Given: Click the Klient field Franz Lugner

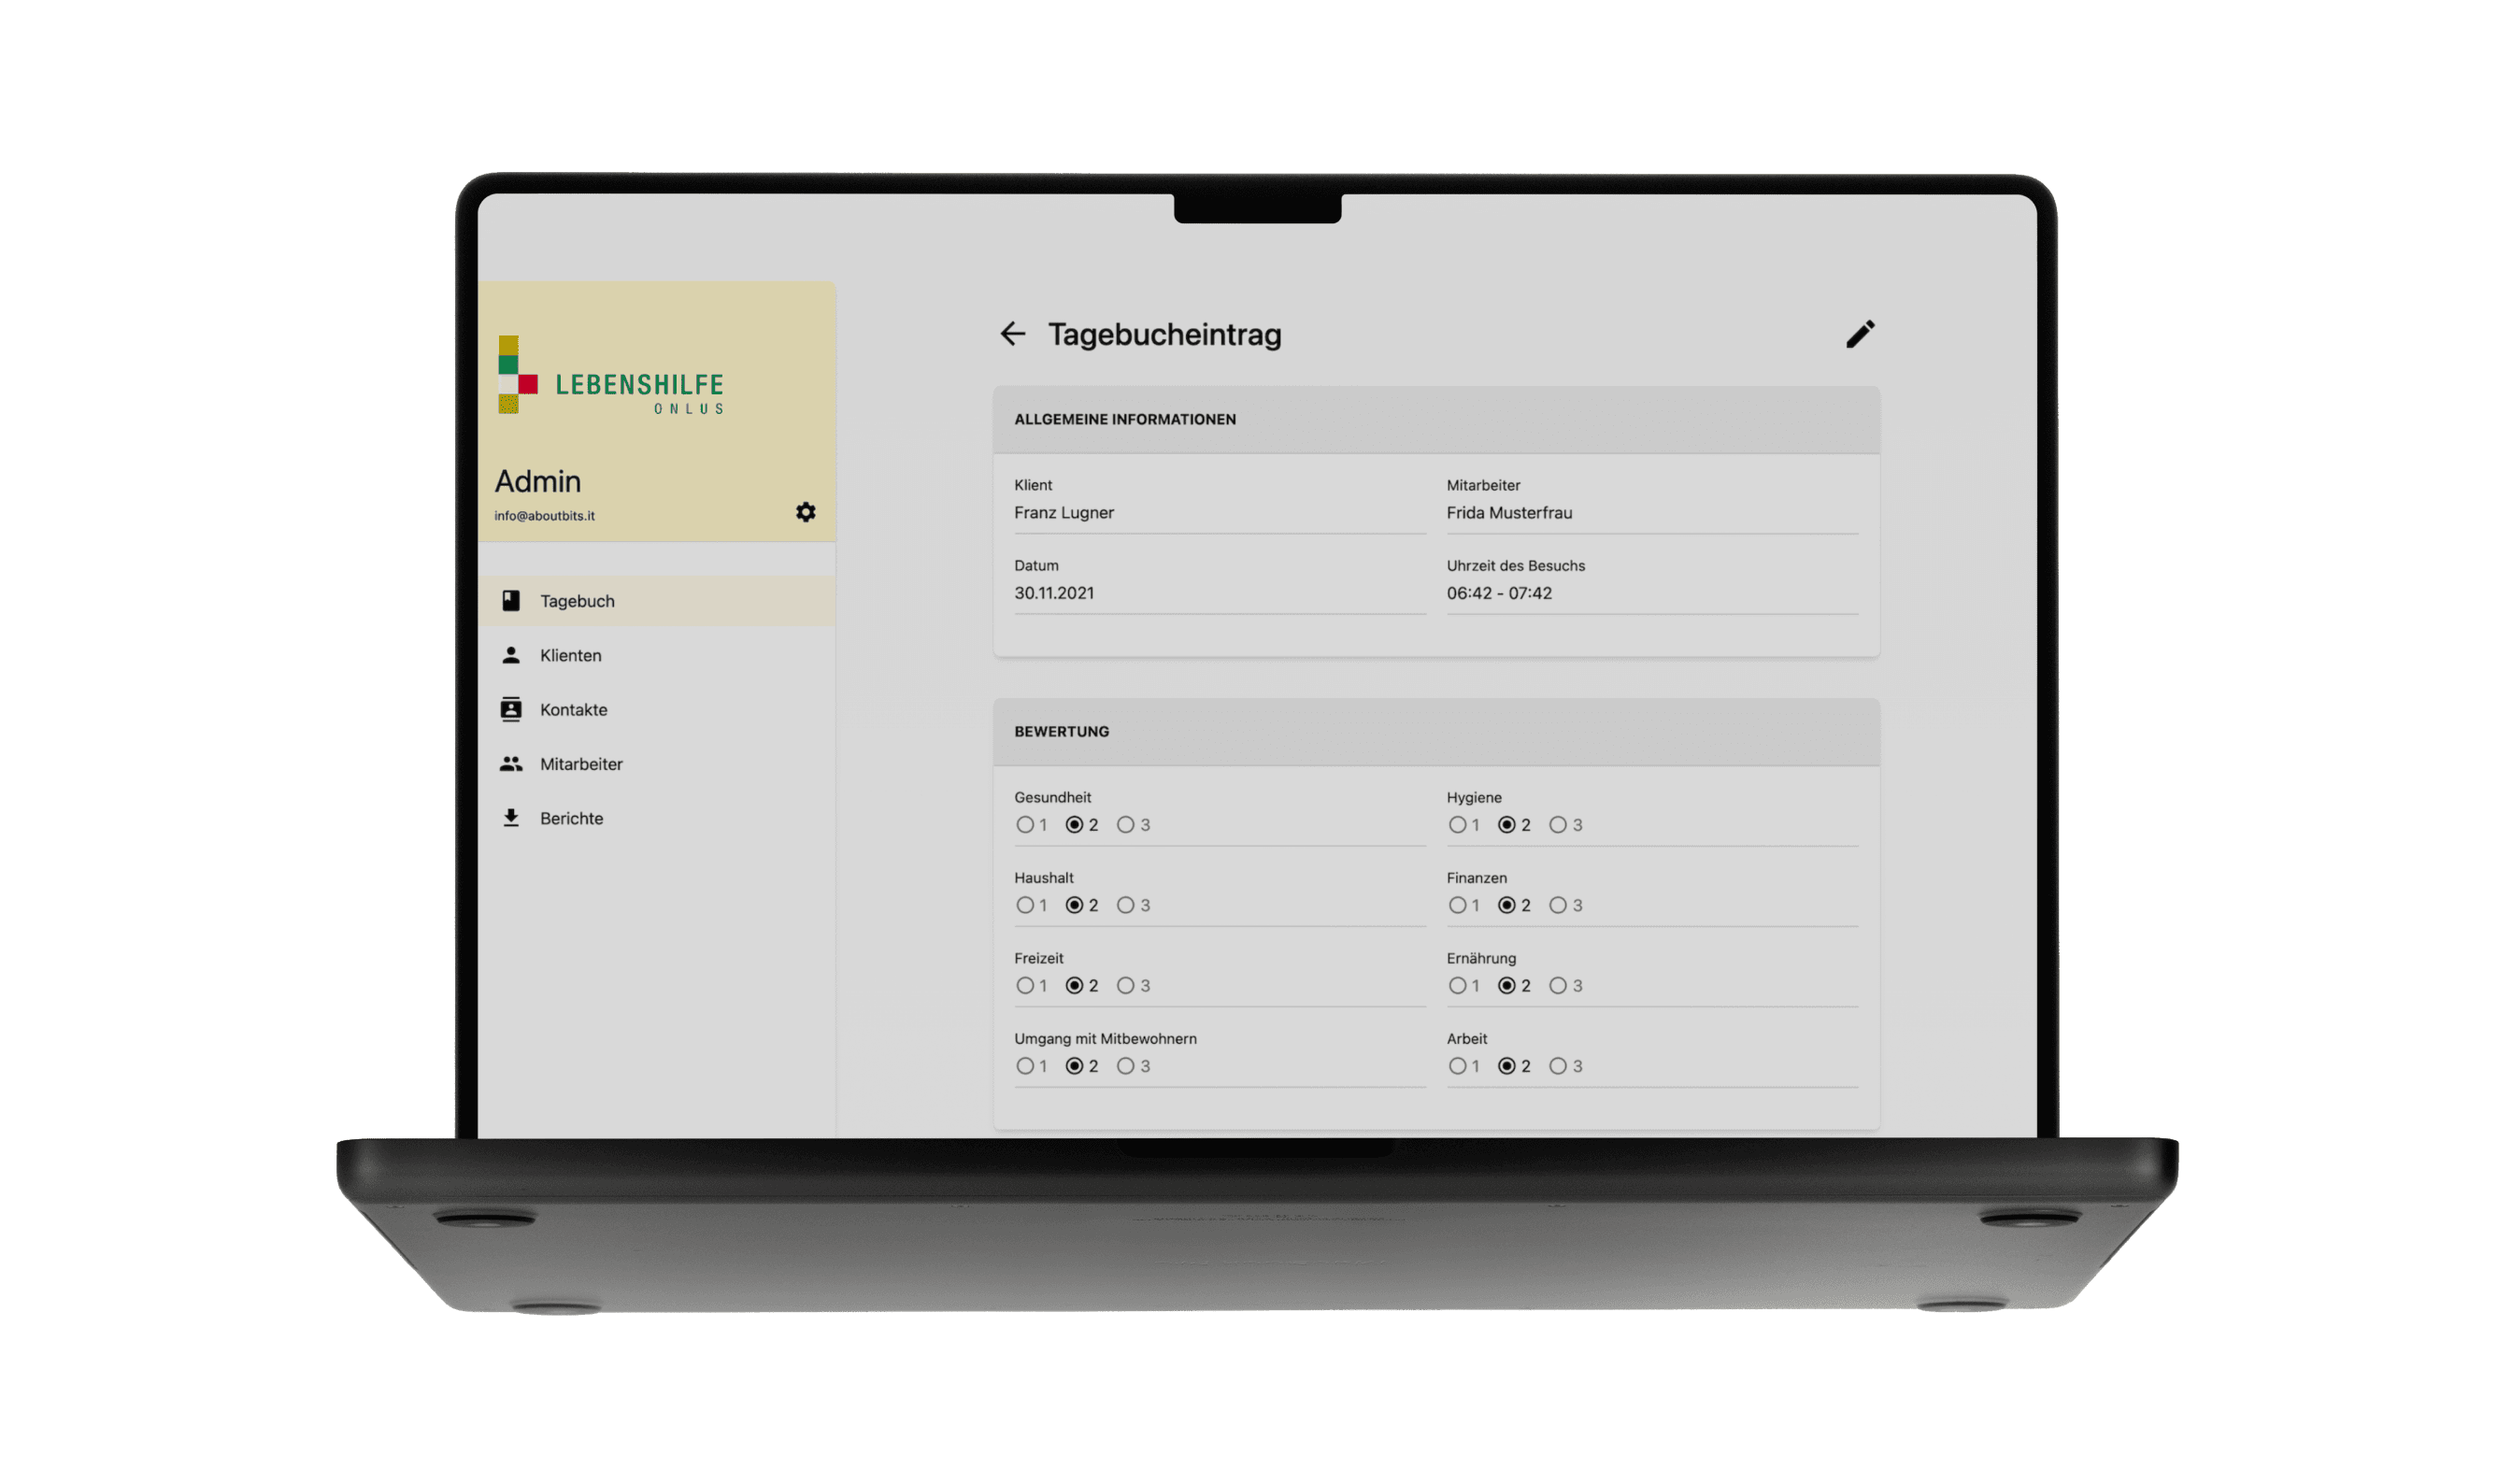Looking at the screenshot, I should 1220,505.
